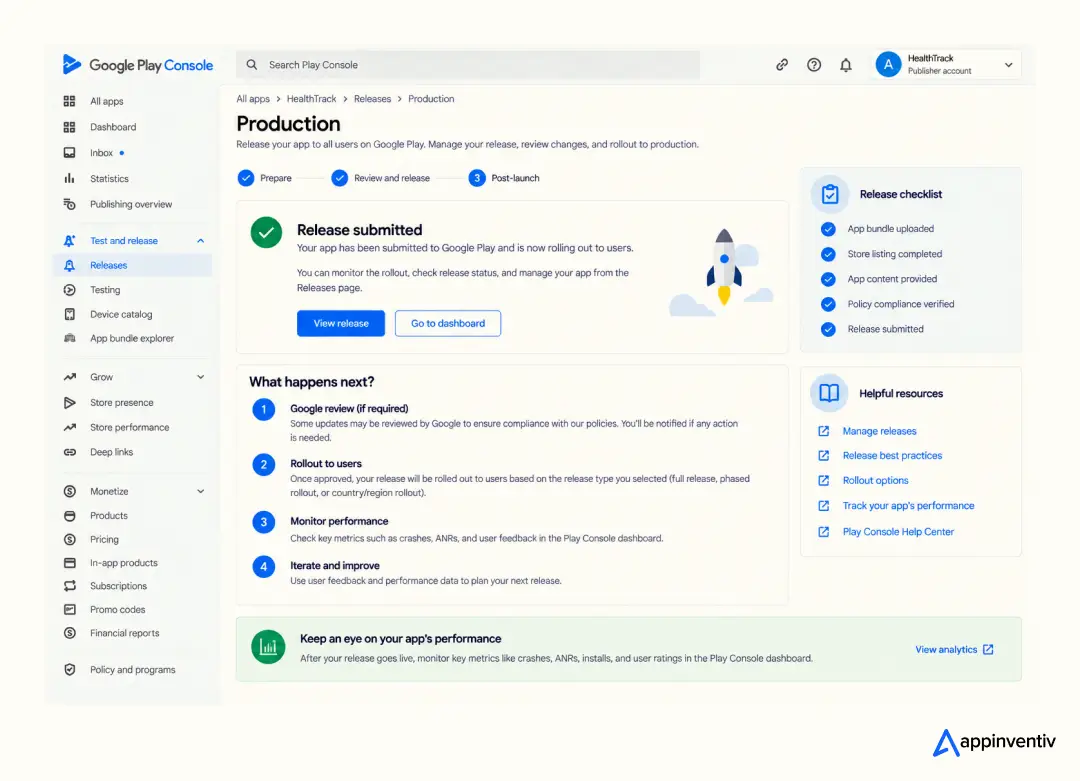Viewport: 1080px width, 781px height.
Task: Click the HealthTrack breadcrumb
Action: (311, 98)
